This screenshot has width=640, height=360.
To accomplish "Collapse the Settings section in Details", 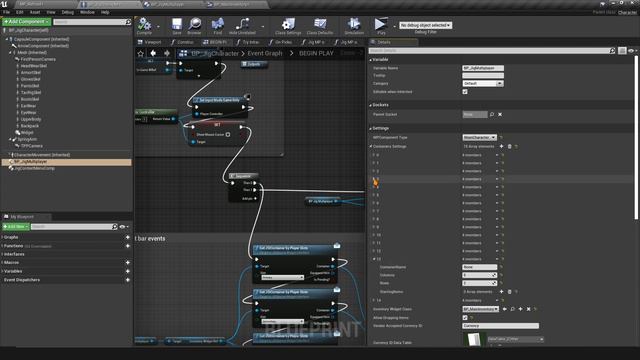I will [x=371, y=128].
